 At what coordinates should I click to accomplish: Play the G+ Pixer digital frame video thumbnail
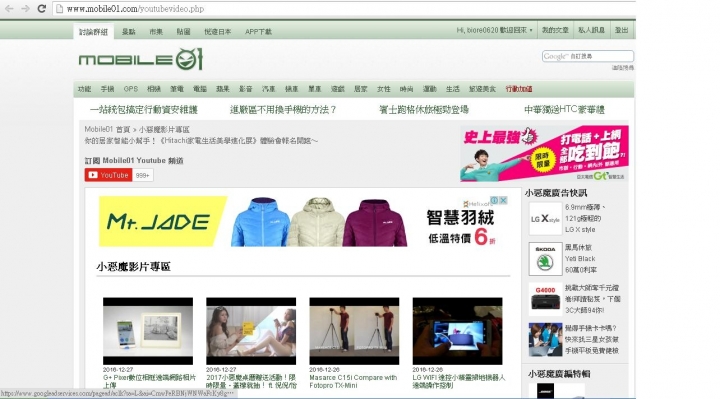coord(148,331)
